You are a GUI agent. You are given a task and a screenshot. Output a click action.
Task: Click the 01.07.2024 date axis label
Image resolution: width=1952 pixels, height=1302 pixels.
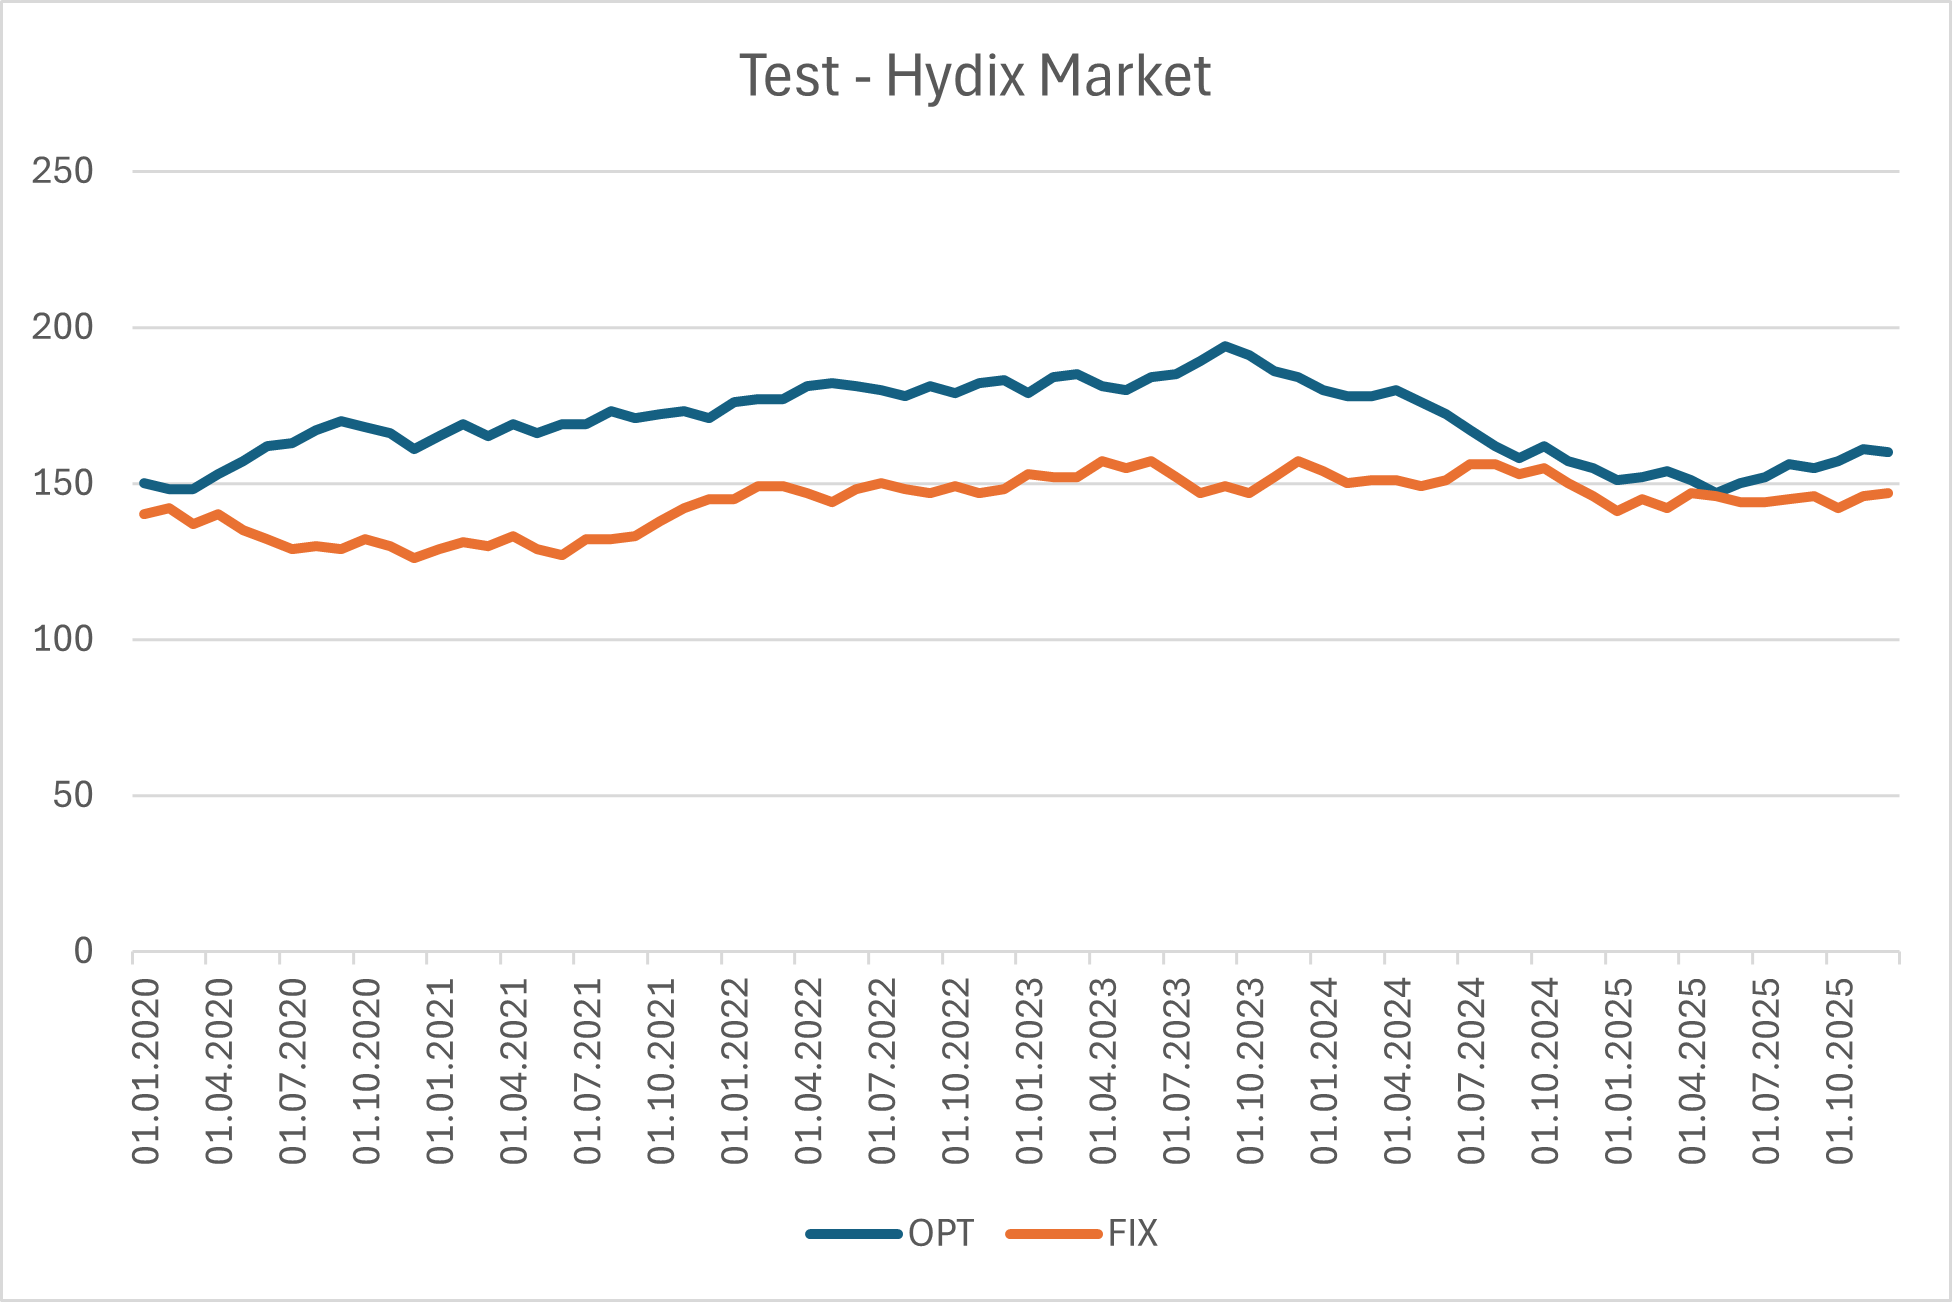pyautogui.click(x=1472, y=1071)
